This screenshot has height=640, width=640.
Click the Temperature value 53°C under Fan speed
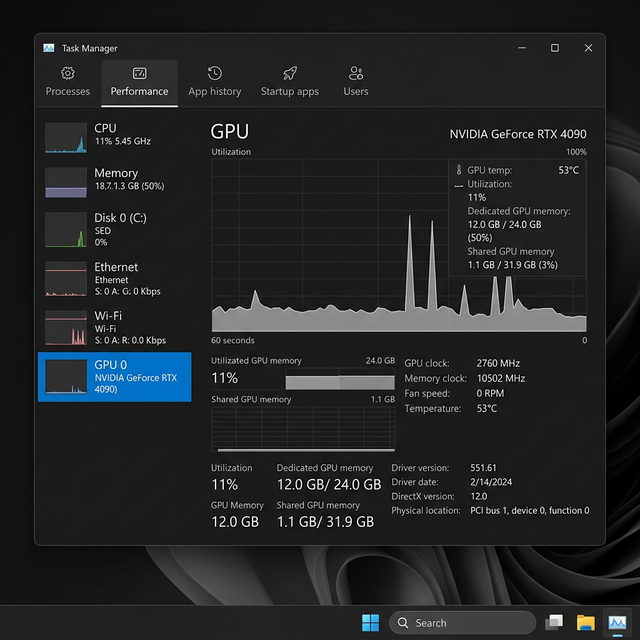tap(487, 409)
